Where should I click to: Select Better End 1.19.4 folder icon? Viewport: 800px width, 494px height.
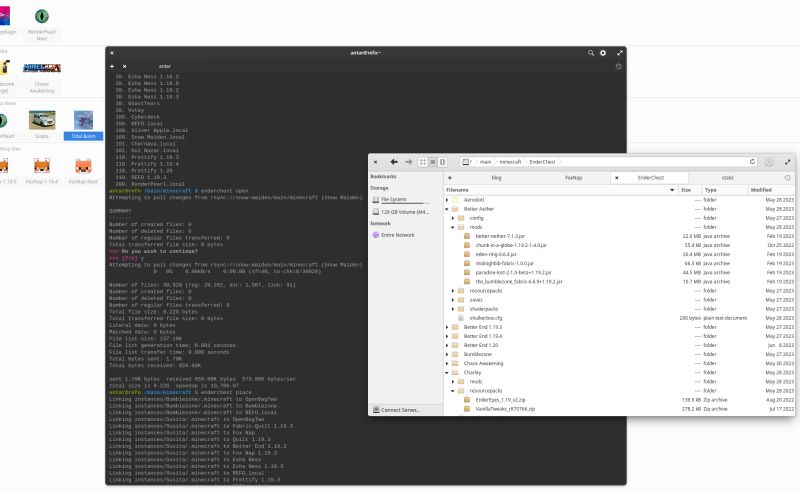pyautogui.click(x=455, y=336)
